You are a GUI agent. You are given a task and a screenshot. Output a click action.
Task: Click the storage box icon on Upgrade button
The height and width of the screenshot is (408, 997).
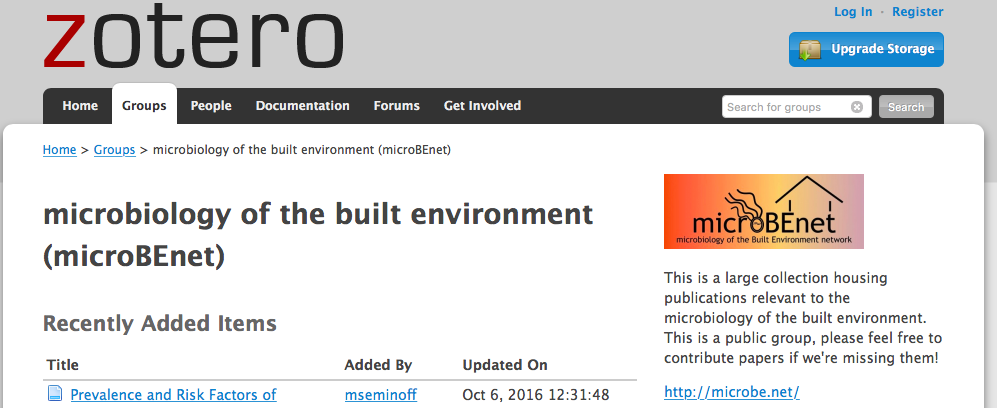810,50
